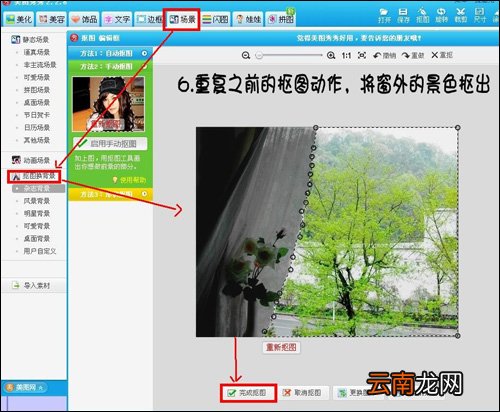Set zoom to 1:1 actual size
500x412 pixels.
pos(346,55)
